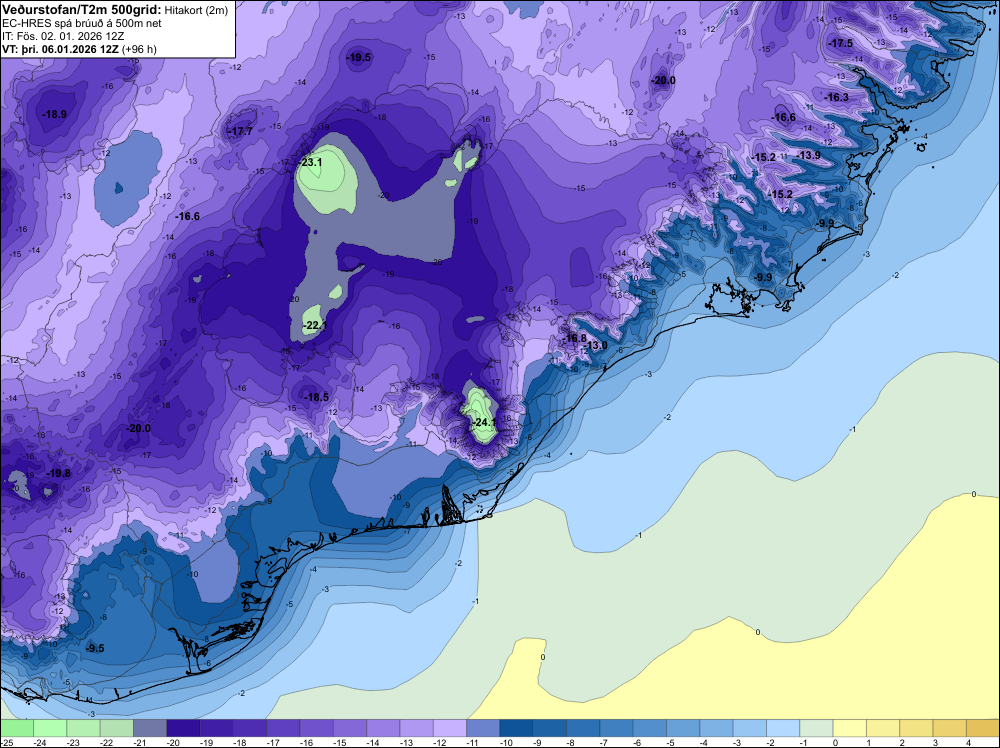The width and height of the screenshot is (1000, 748).
Task: Click the -13.0 temperature label
Action: coord(598,346)
